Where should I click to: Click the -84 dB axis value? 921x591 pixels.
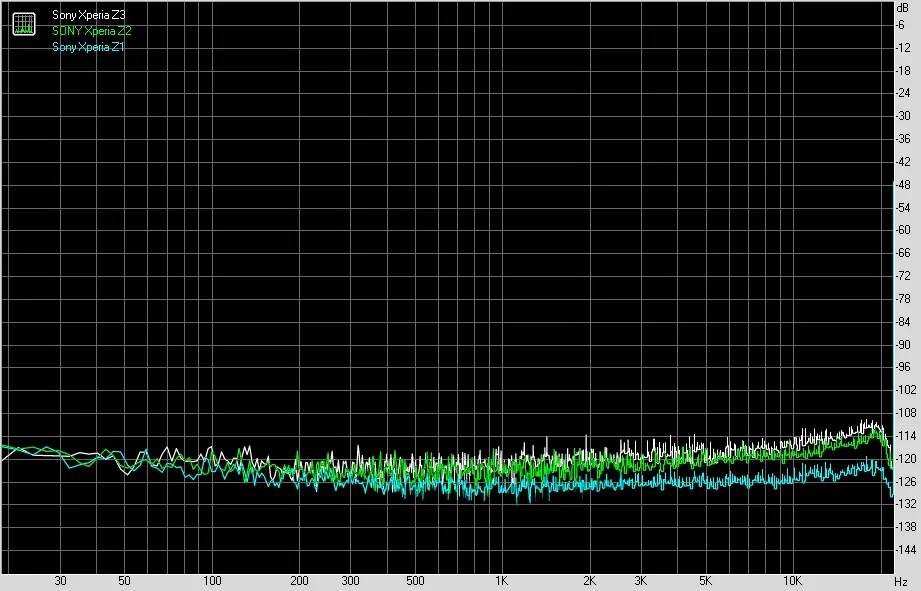tap(903, 321)
